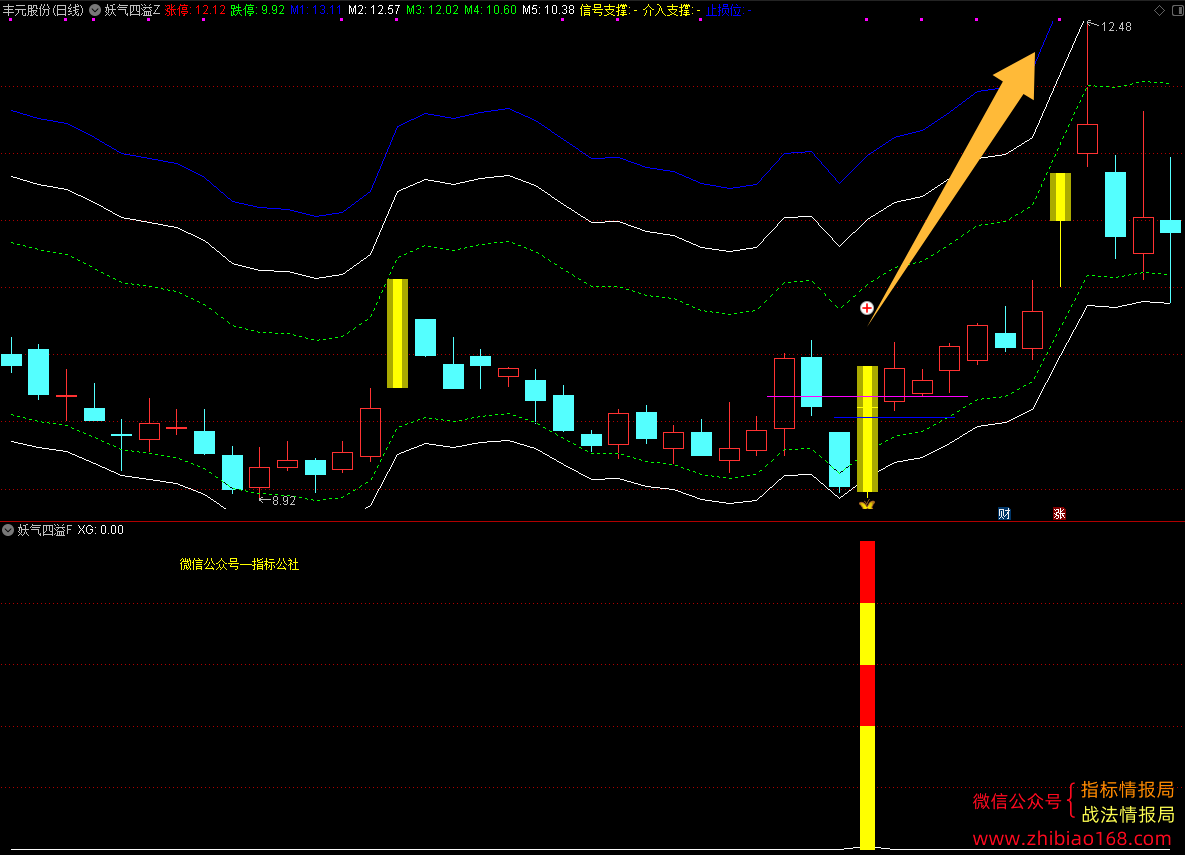Click the horizontal magenta line near the candles
Image resolution: width=1185 pixels, height=855 pixels.
pos(867,396)
